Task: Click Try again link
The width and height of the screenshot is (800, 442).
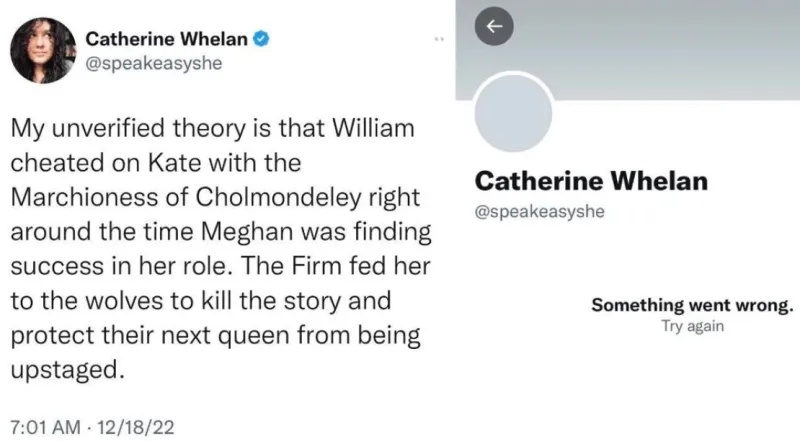Action: (x=692, y=326)
